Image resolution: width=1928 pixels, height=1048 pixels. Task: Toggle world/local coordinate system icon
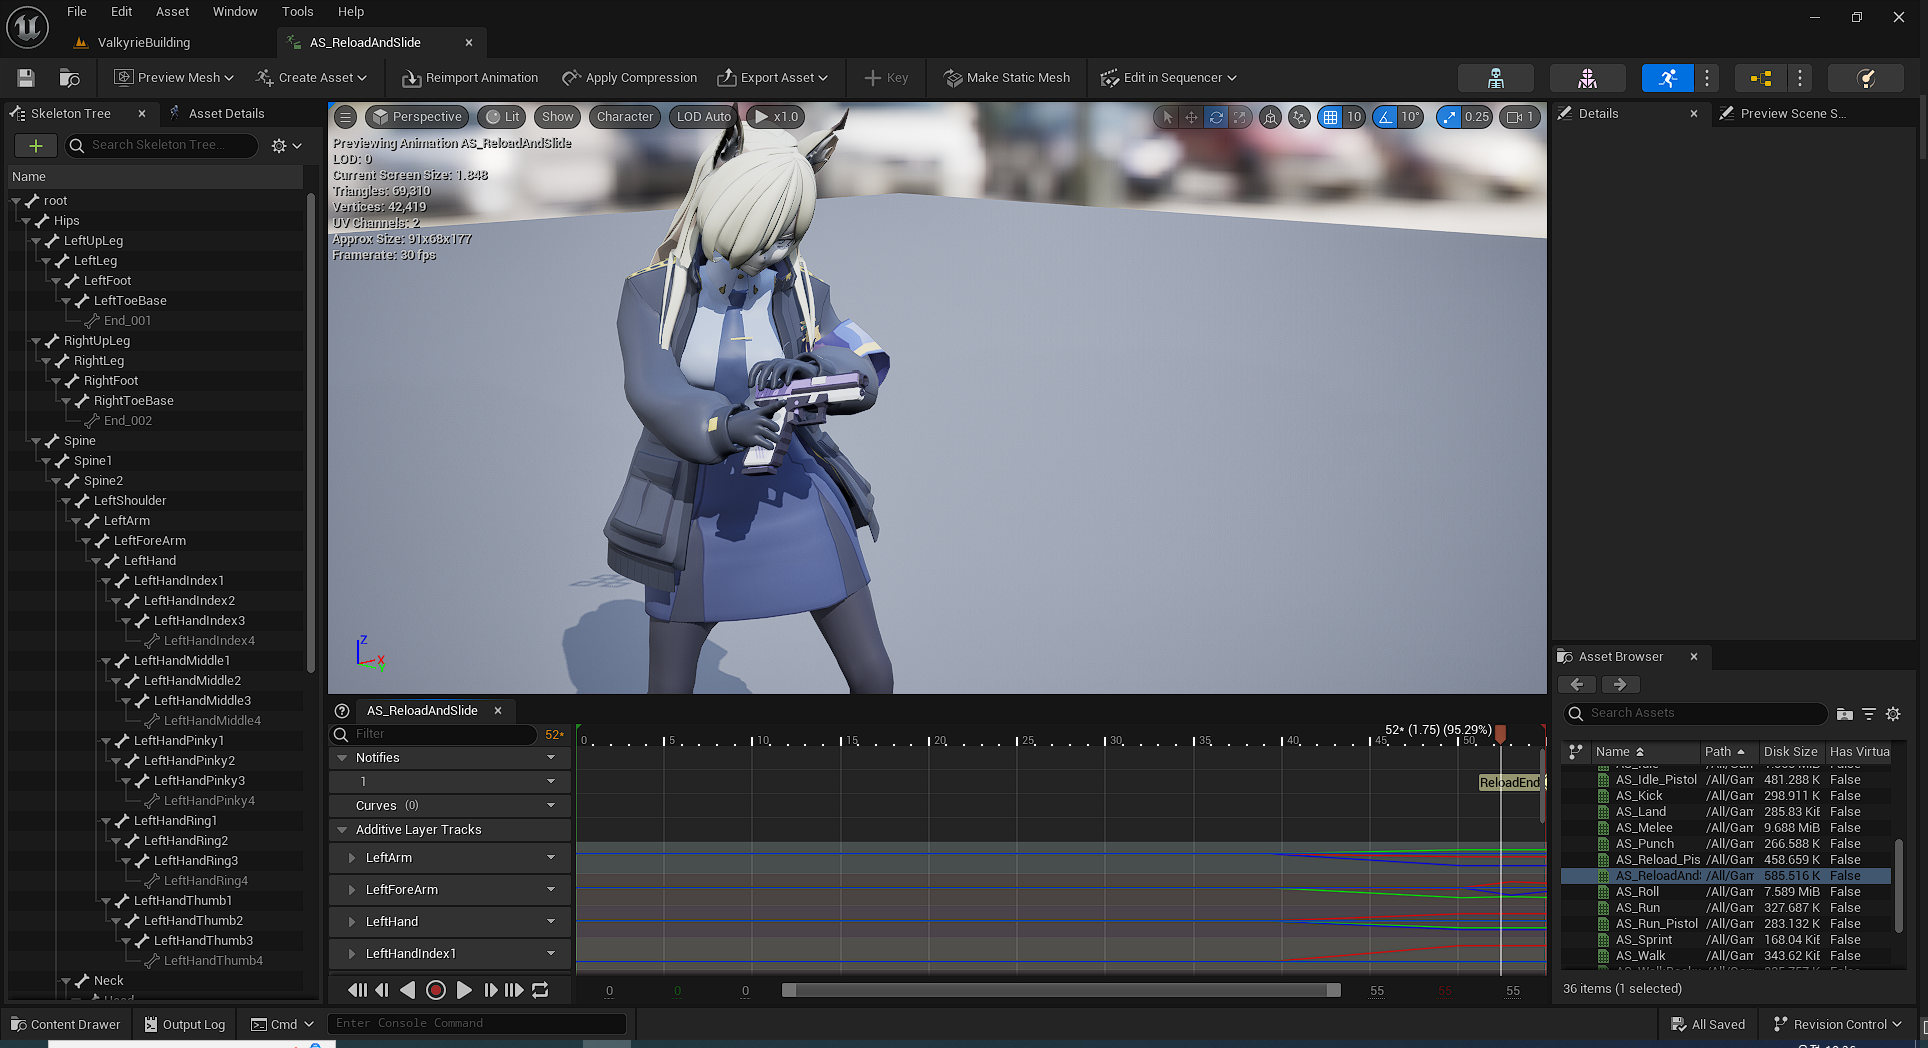pos(1270,117)
